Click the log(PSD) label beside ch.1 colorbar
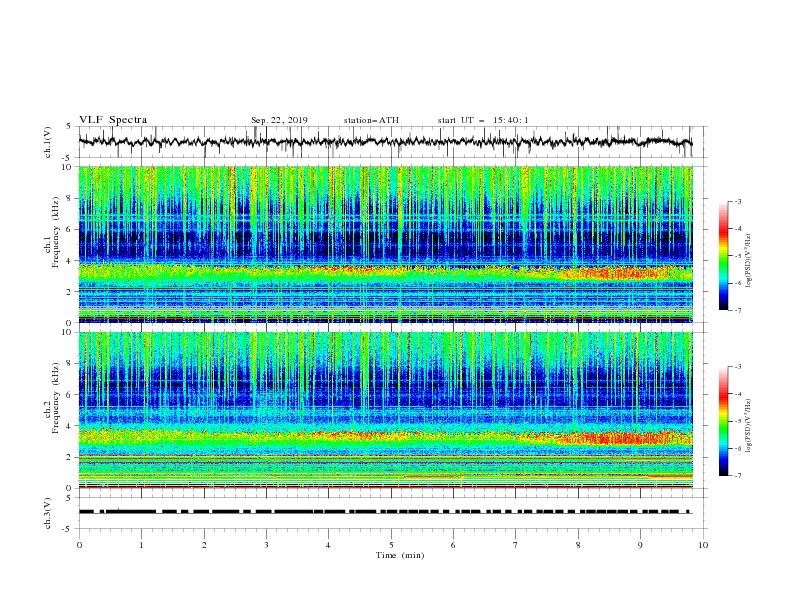Viewport: 792px width, 612px height. point(749,261)
